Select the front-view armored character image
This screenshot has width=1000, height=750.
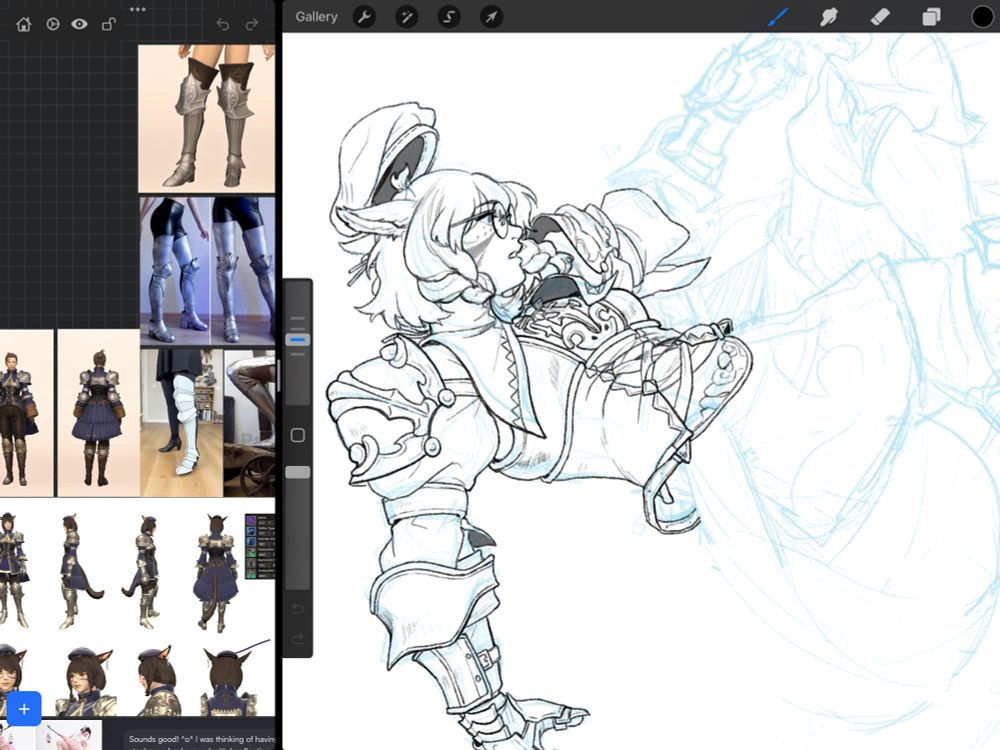click(27, 413)
